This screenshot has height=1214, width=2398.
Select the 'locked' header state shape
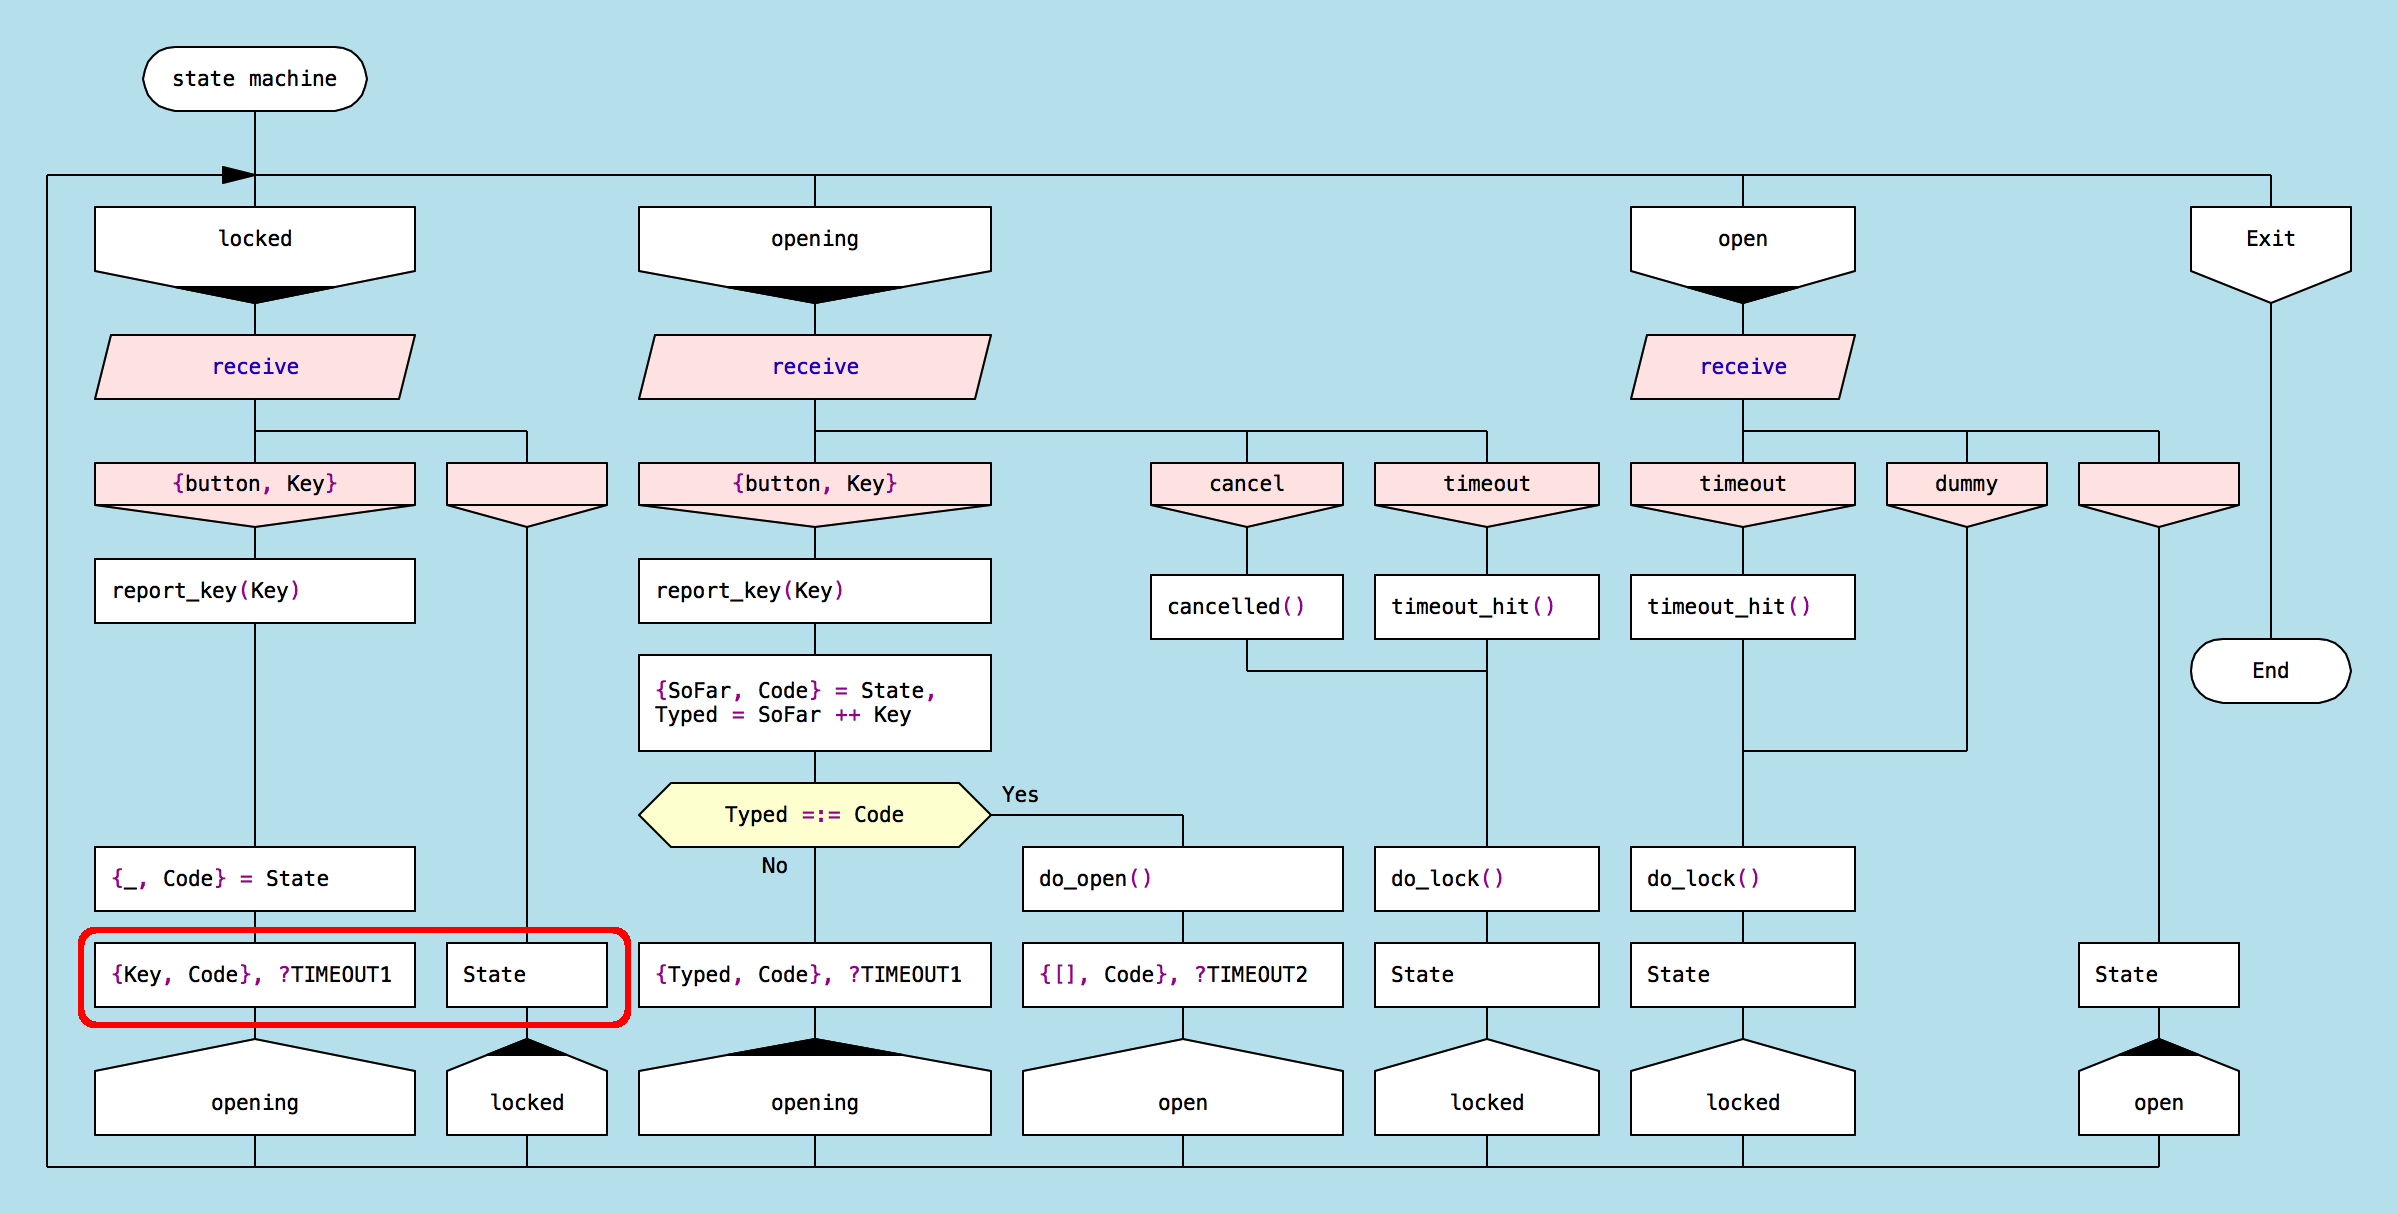click(x=254, y=240)
